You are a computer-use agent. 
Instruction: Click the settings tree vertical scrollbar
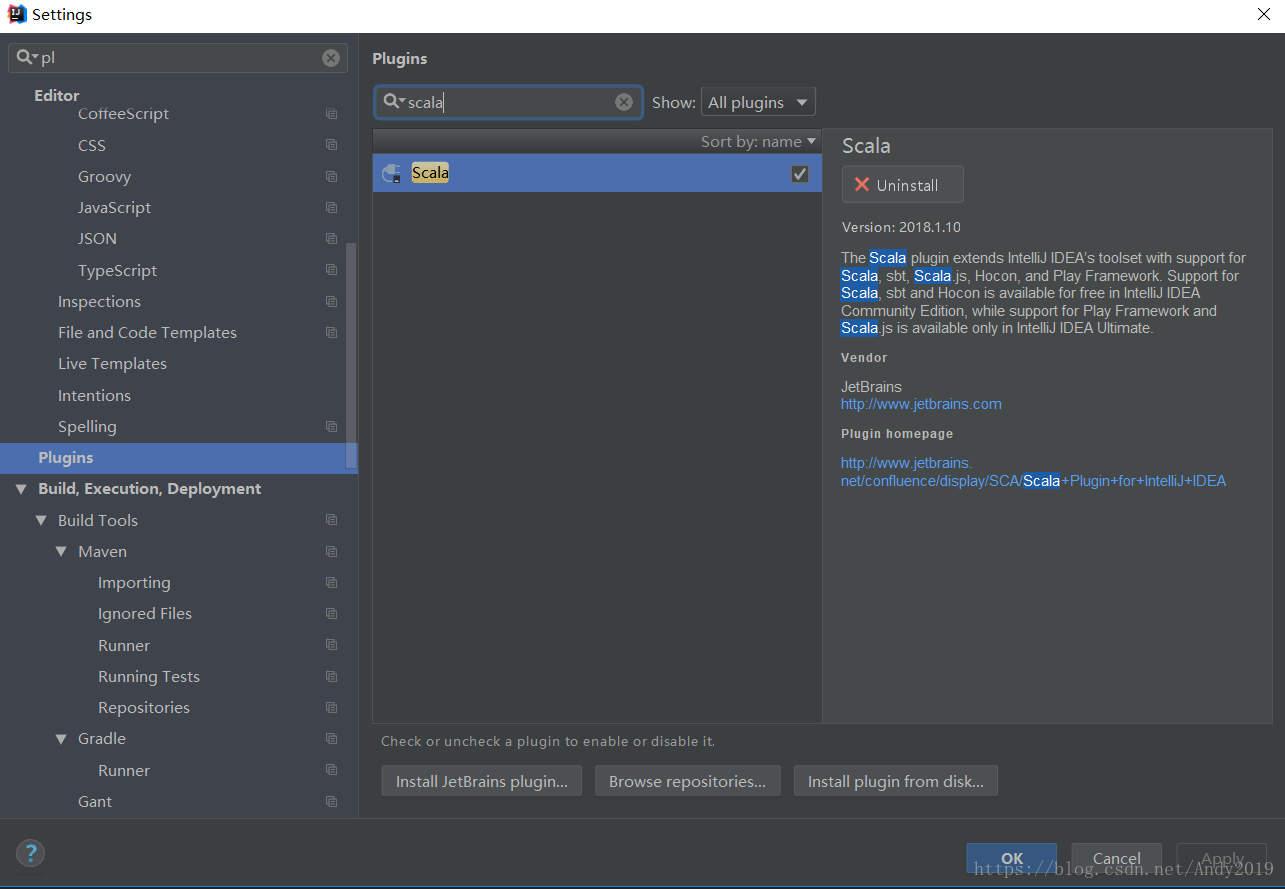pos(350,355)
